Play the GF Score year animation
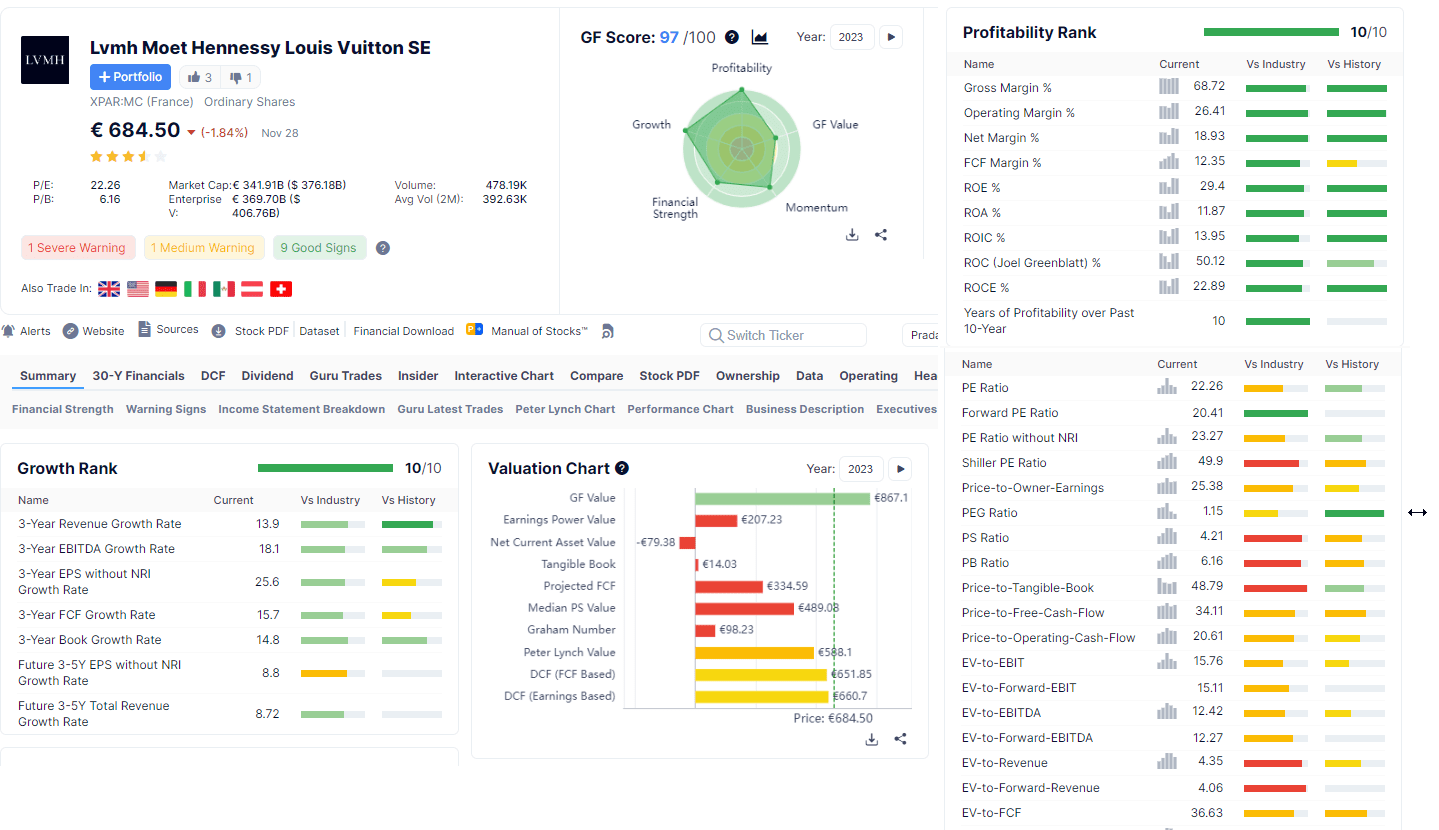This screenshot has width=1439, height=830. 891,37
